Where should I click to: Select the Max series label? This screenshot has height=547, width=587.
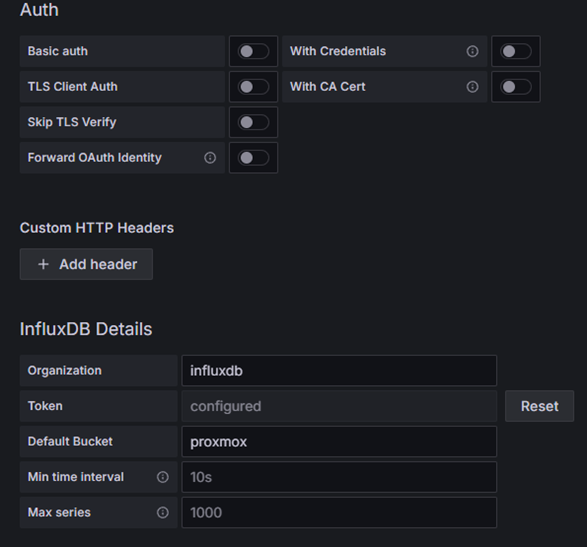59,512
